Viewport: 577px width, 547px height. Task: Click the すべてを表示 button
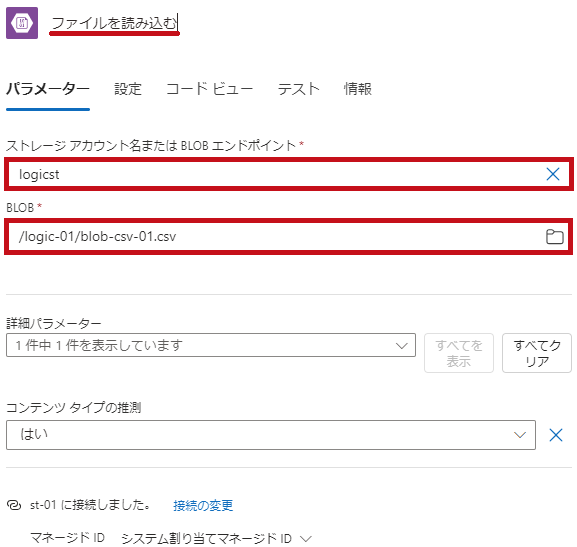pos(459,353)
